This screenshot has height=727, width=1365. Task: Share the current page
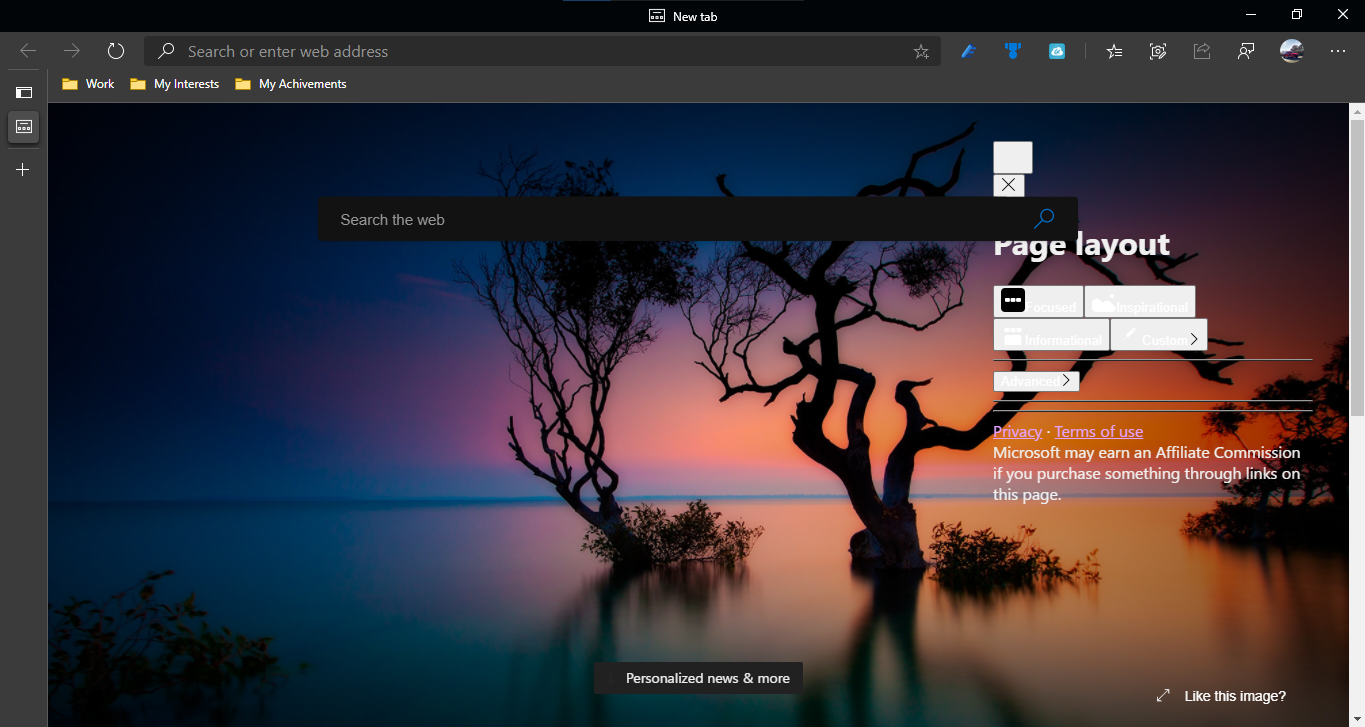click(x=1202, y=50)
